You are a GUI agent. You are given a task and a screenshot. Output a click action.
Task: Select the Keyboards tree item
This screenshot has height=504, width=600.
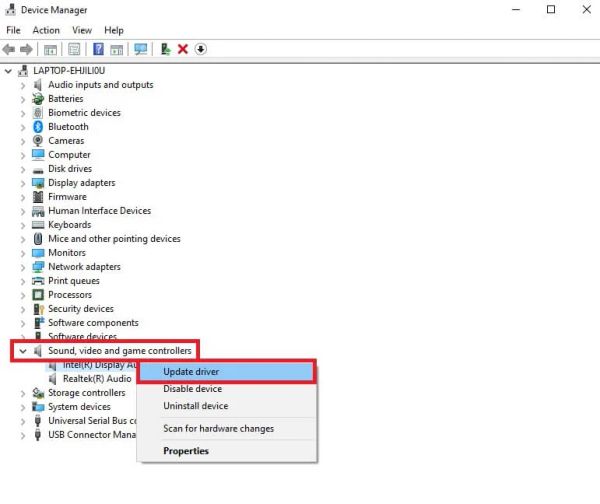69,225
